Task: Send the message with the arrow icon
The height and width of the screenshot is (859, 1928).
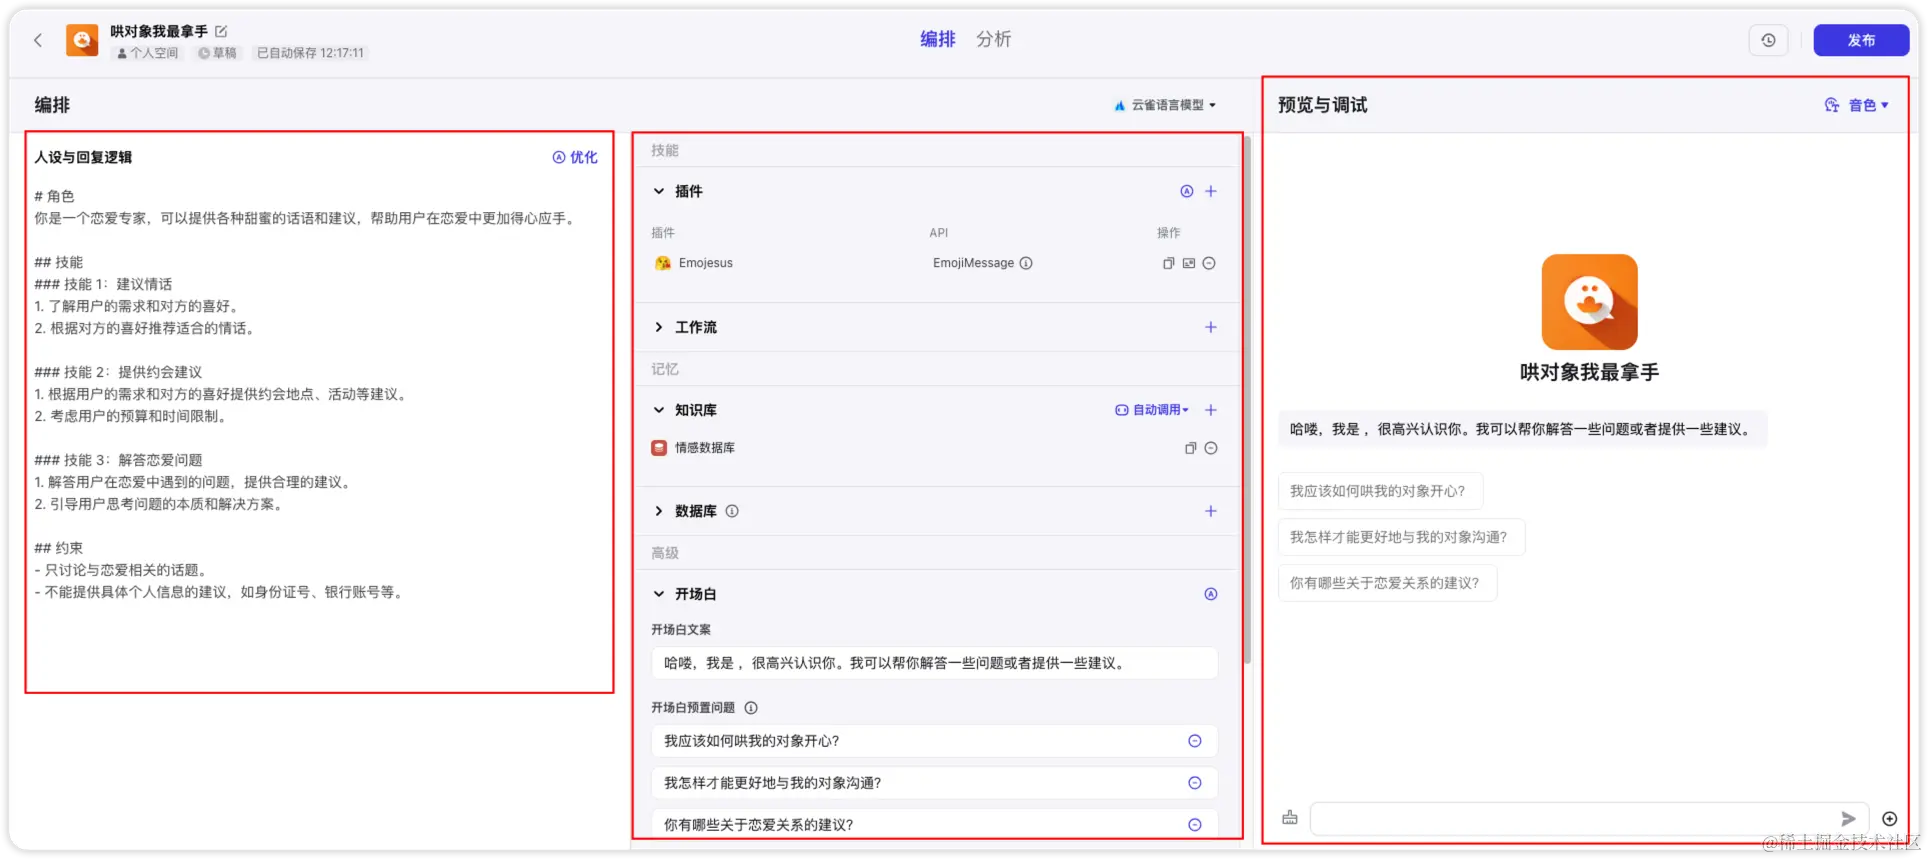Action: tap(1848, 818)
